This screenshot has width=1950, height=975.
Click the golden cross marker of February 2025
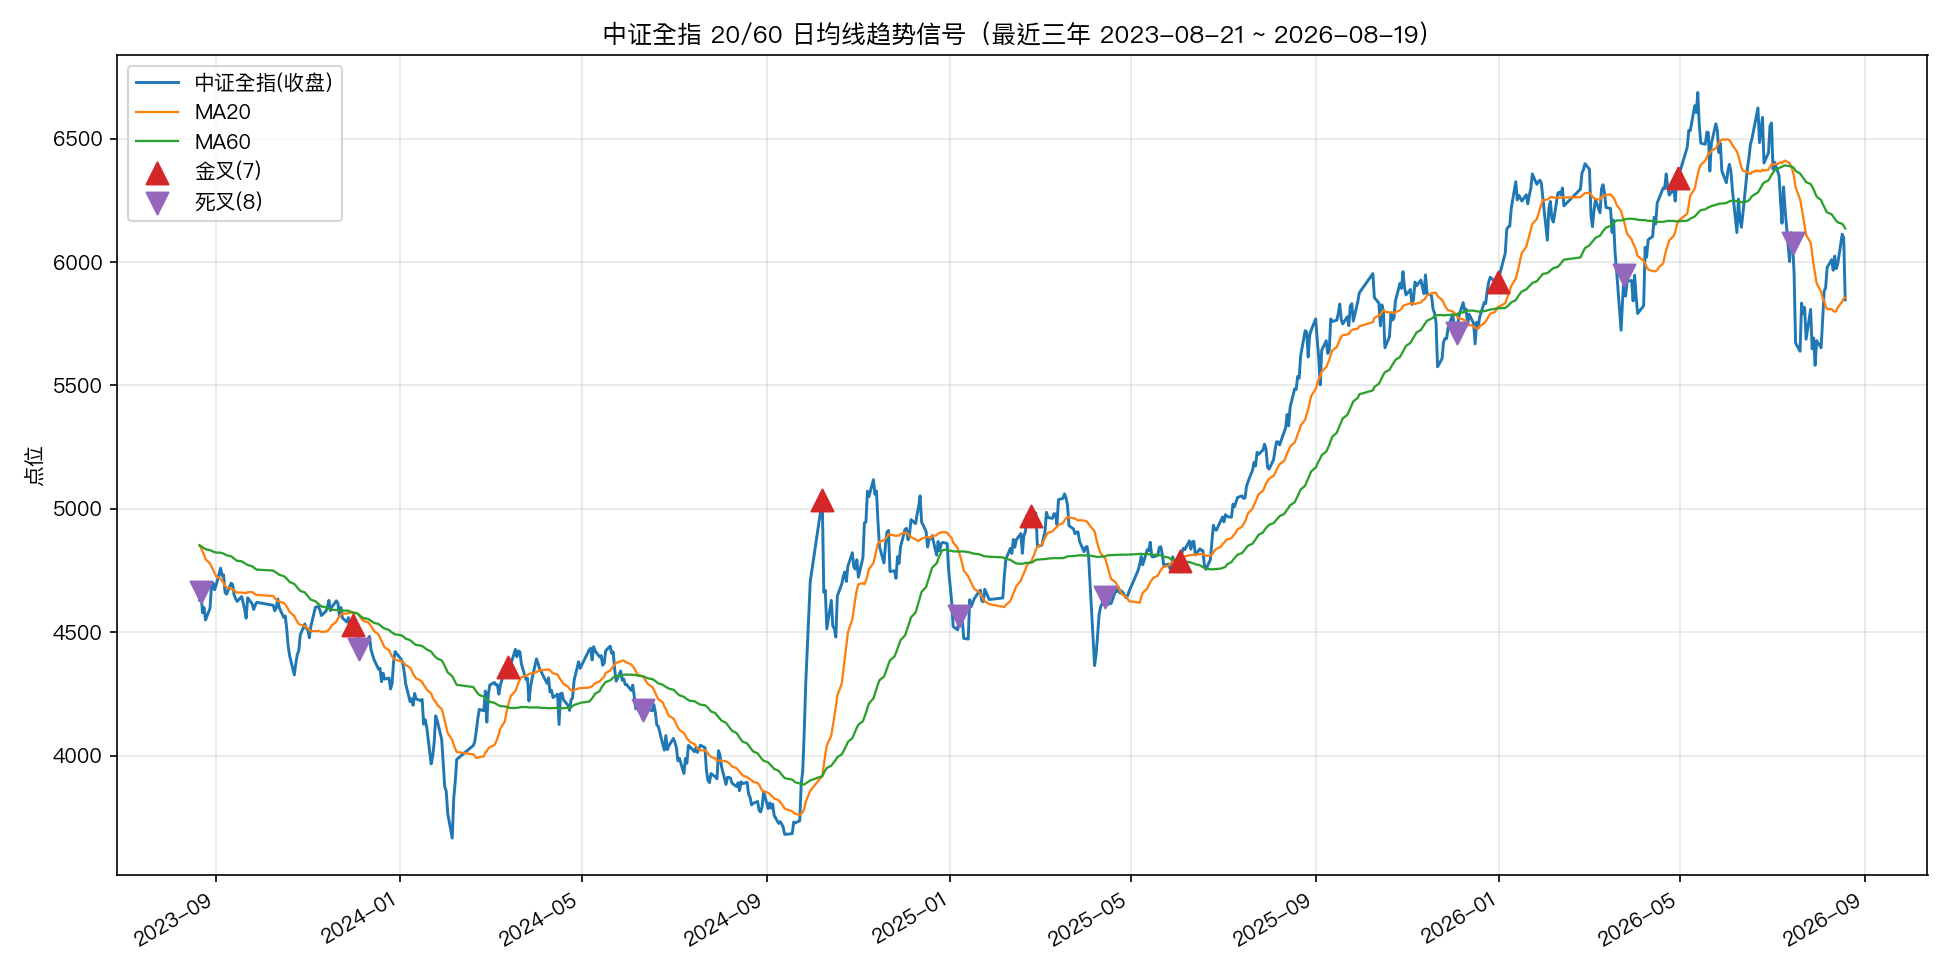[x=1031, y=516]
